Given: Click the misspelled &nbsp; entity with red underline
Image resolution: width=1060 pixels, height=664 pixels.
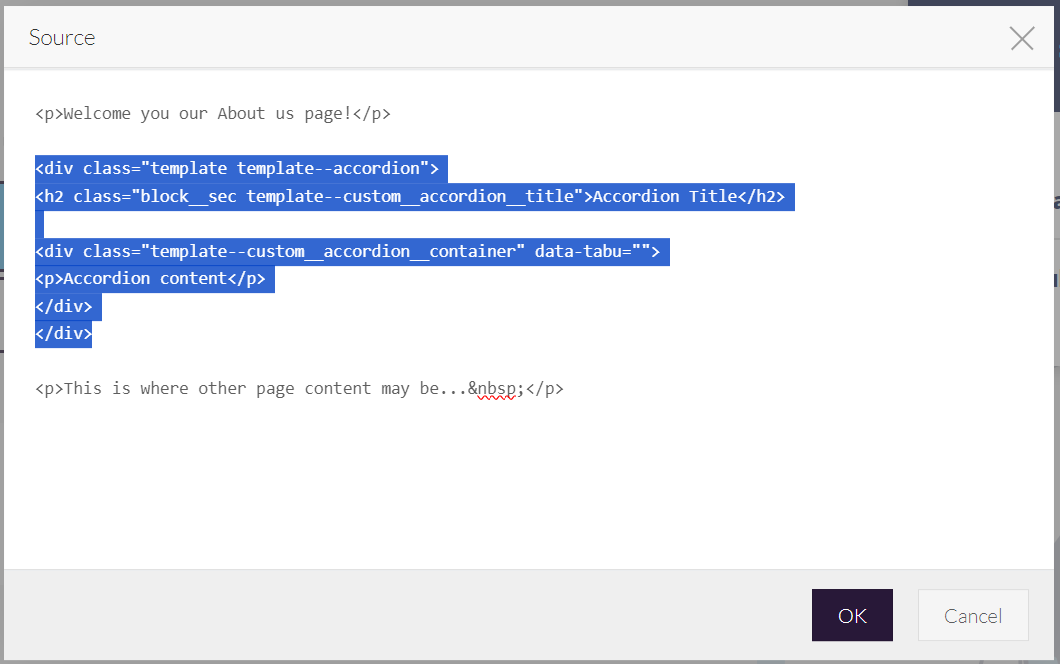Looking at the screenshot, I should pyautogui.click(x=496, y=388).
